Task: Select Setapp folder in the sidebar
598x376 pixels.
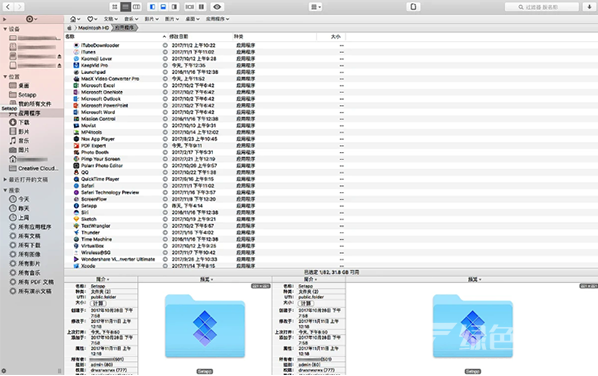Action: click(32, 95)
